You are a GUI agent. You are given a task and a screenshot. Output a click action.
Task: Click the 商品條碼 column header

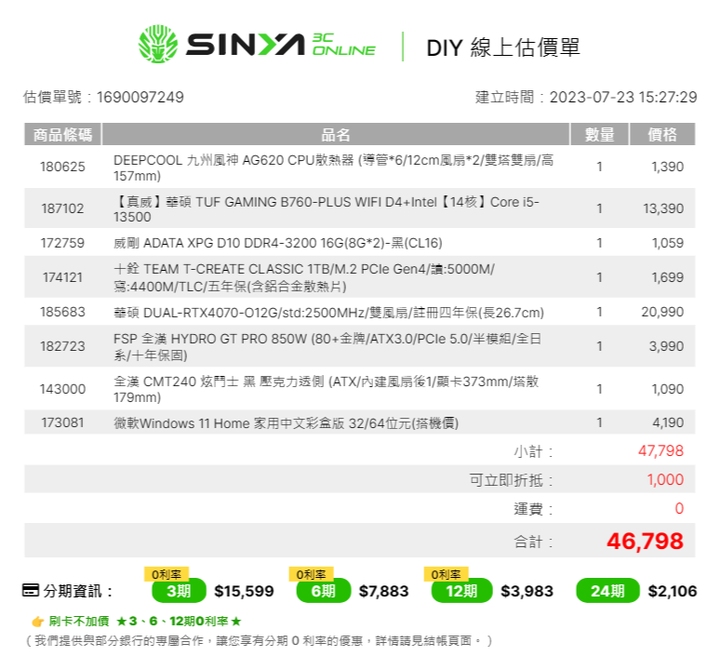point(62,134)
